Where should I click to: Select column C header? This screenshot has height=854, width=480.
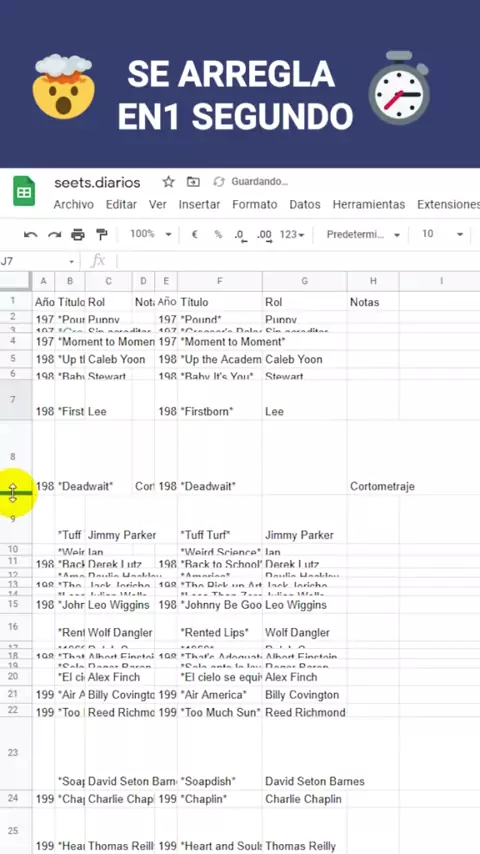click(108, 281)
